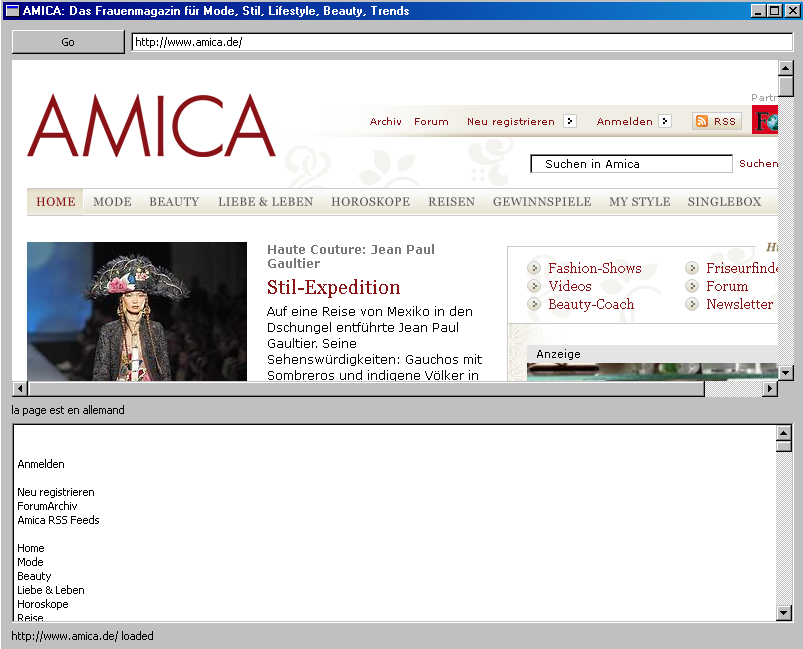Open the Videos link

pos(569,286)
